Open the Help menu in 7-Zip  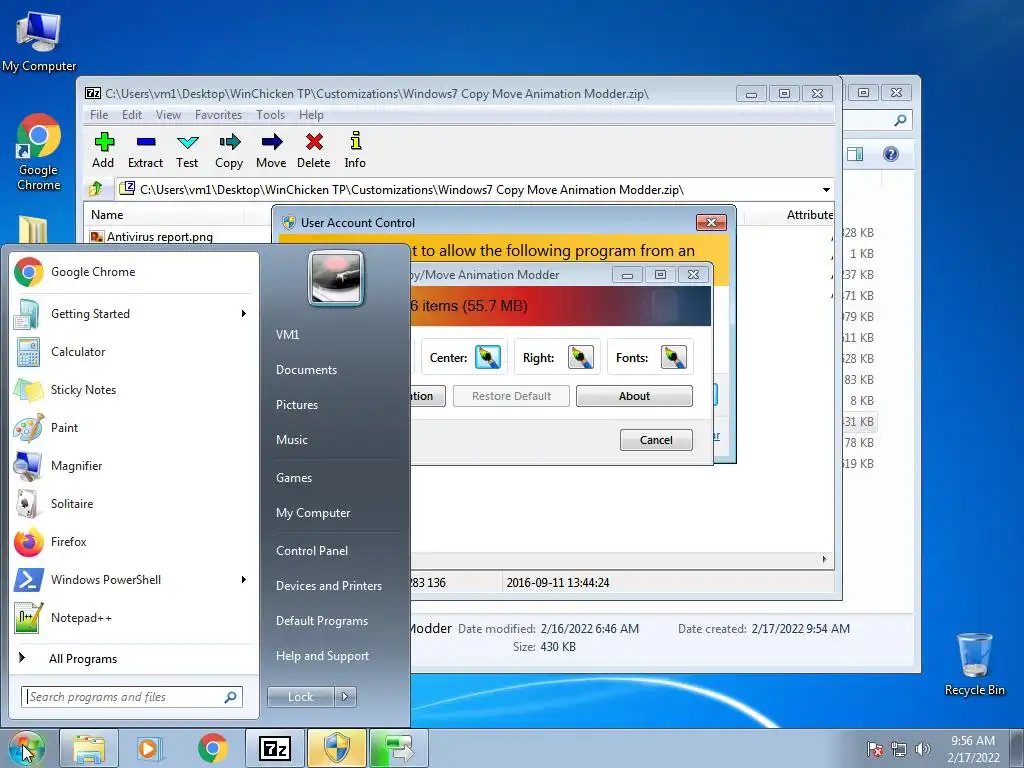[312, 115]
